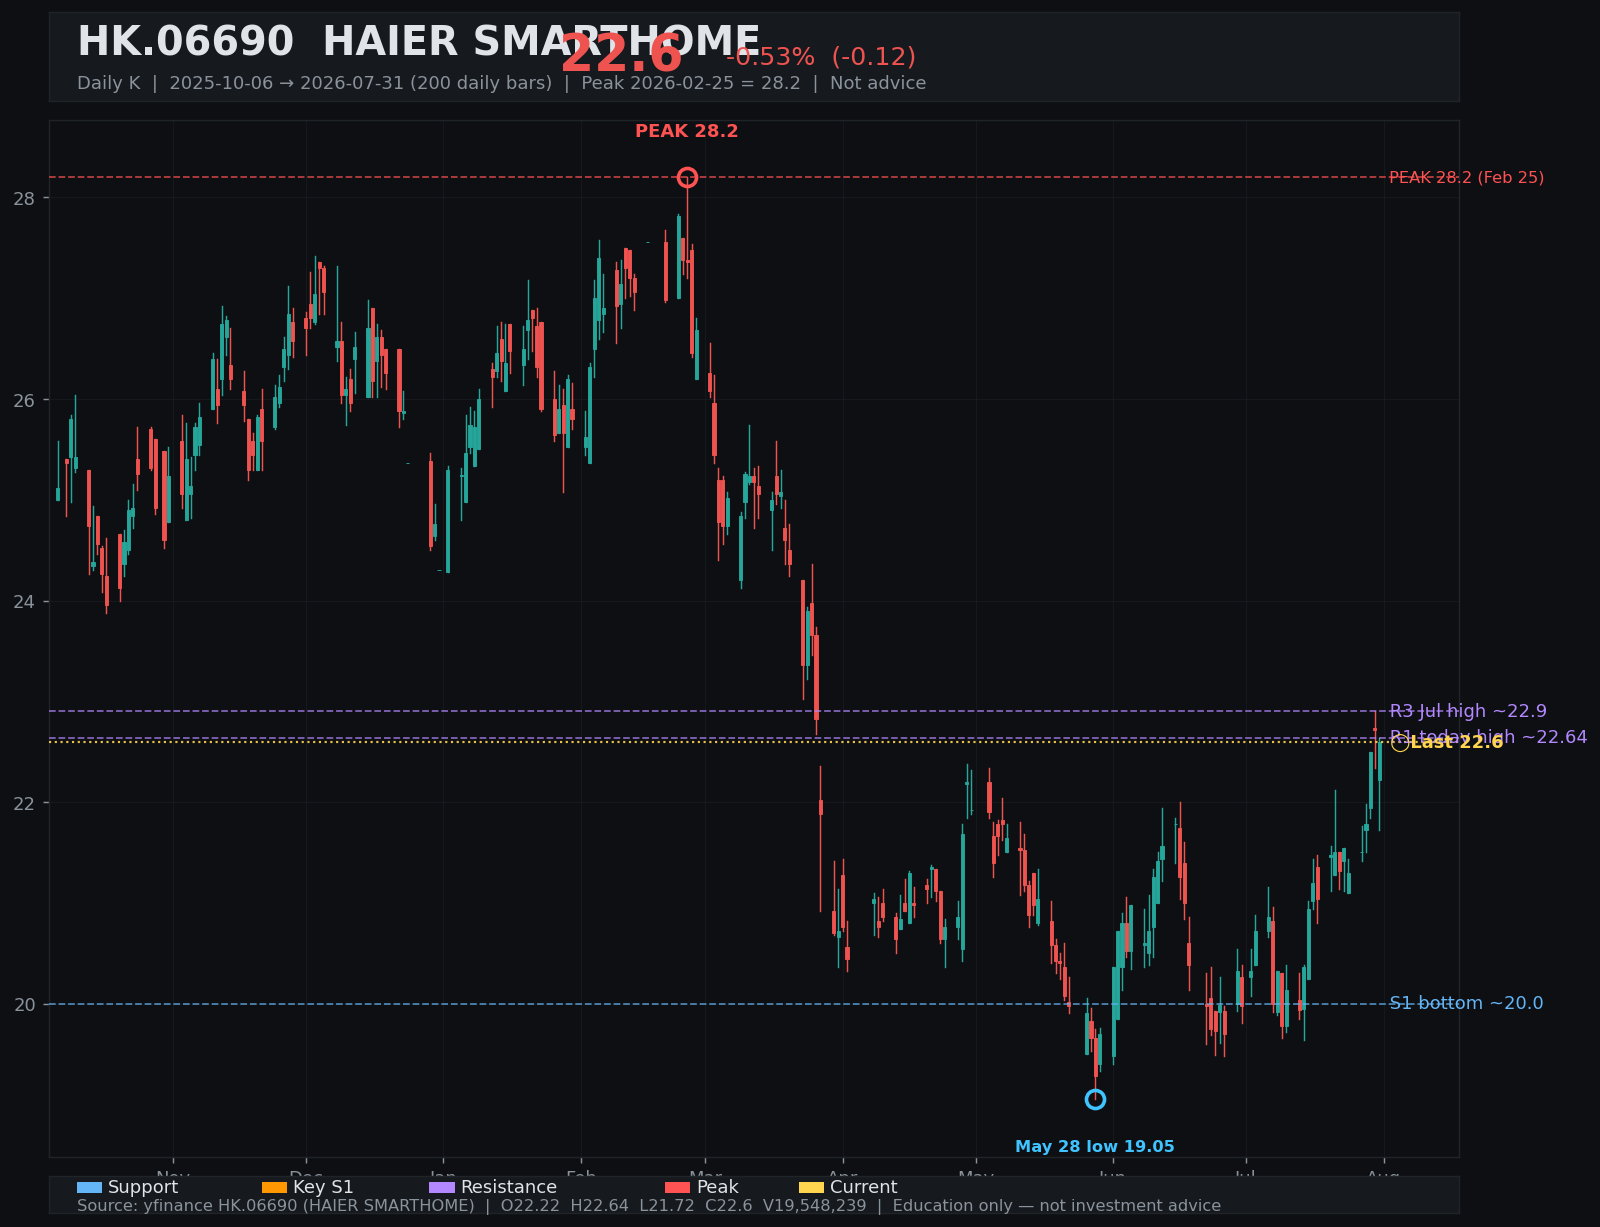This screenshot has height=1227, width=1600.
Task: Select the blue Support legend swatch
Action: click(x=89, y=1188)
